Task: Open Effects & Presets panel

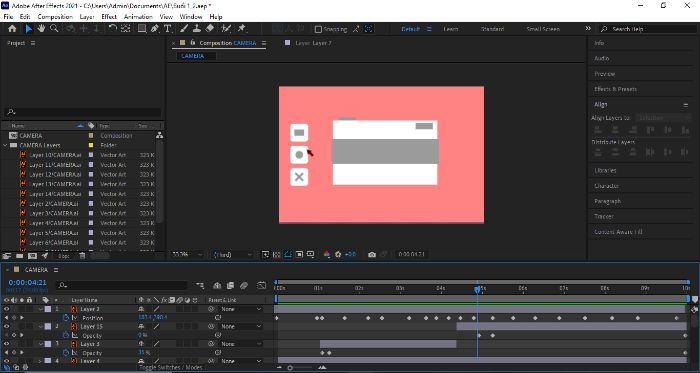Action: click(x=615, y=89)
